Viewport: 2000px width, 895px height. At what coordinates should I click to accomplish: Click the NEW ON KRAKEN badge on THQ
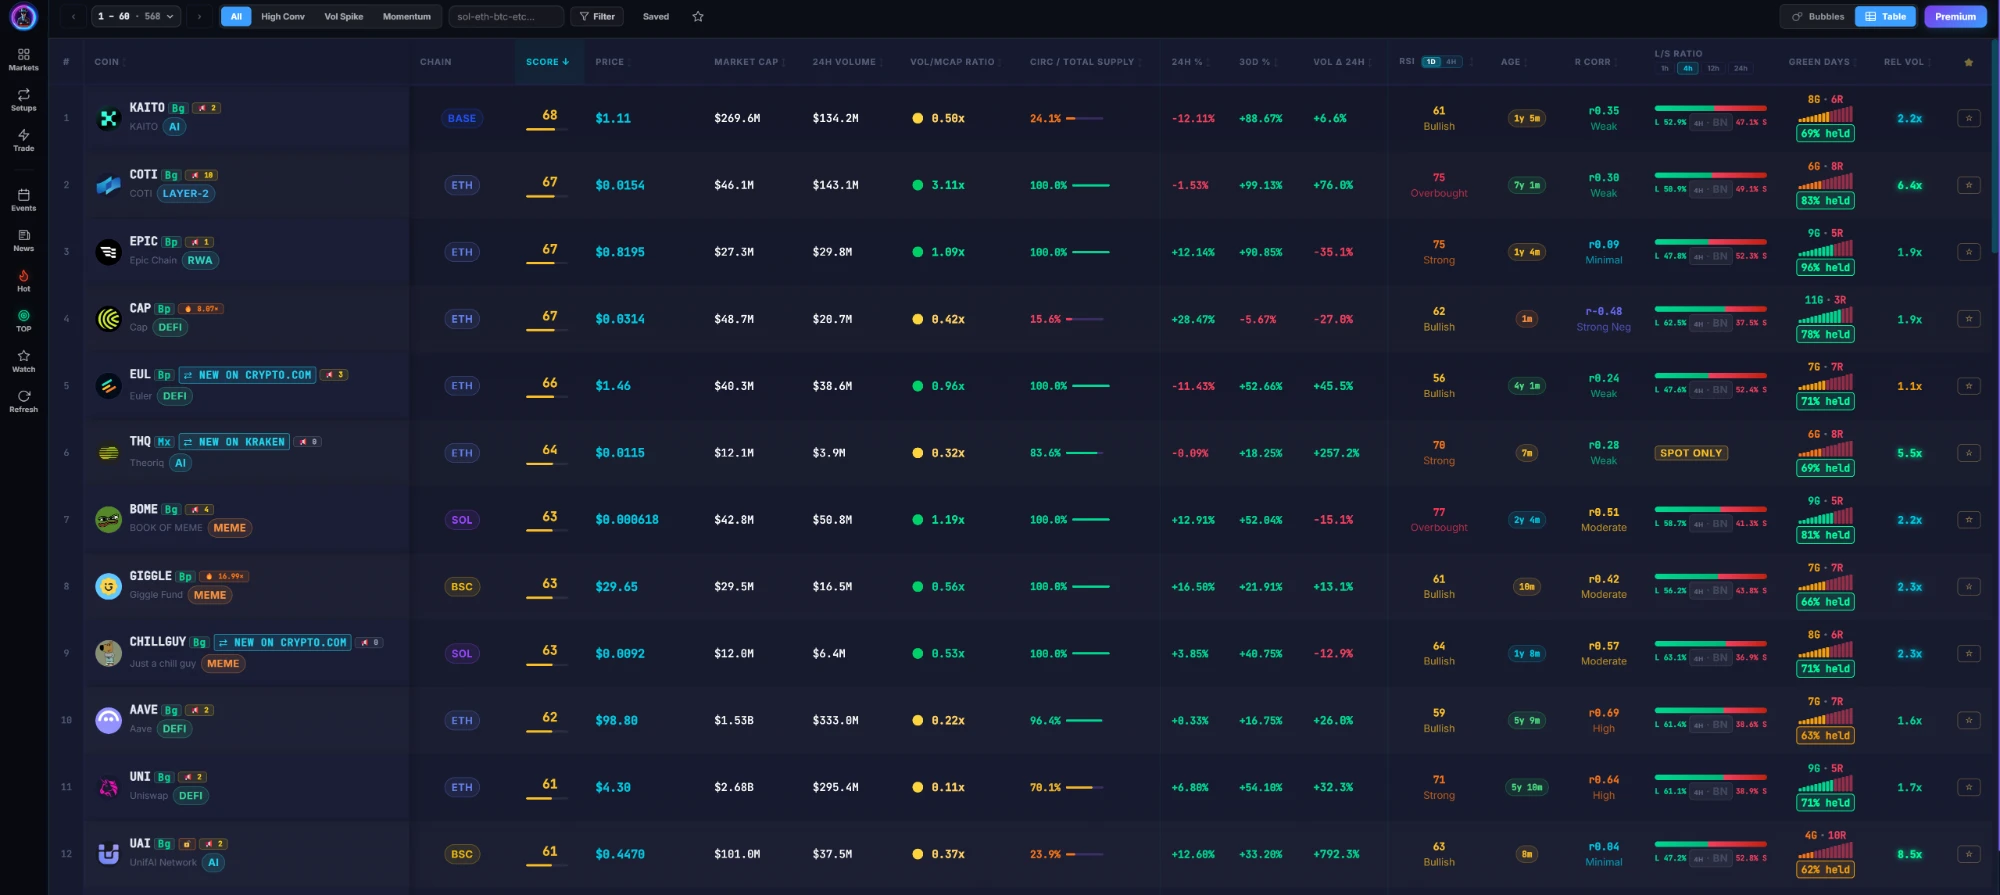(x=235, y=442)
